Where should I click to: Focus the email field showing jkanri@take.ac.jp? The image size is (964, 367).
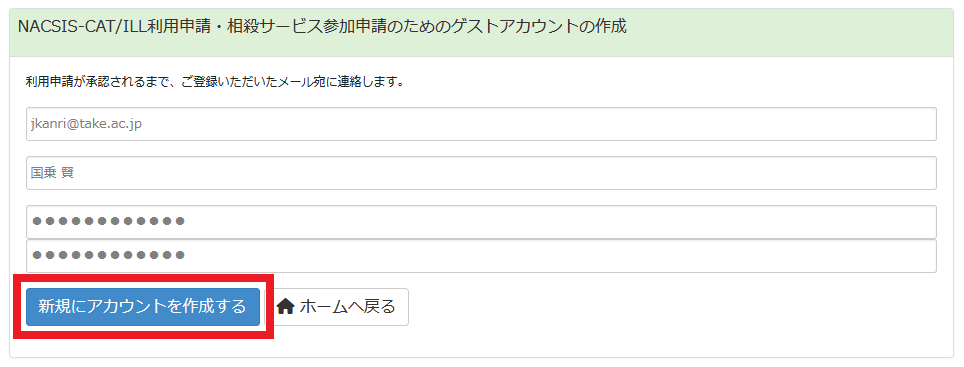481,124
